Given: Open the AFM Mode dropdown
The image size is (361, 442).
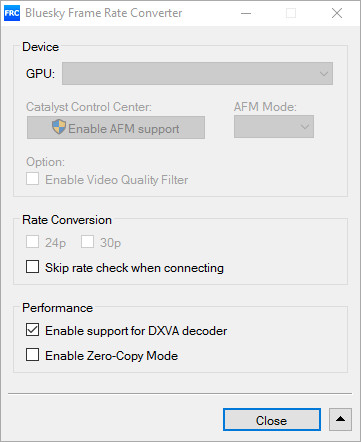Looking at the screenshot, I should click(274, 127).
